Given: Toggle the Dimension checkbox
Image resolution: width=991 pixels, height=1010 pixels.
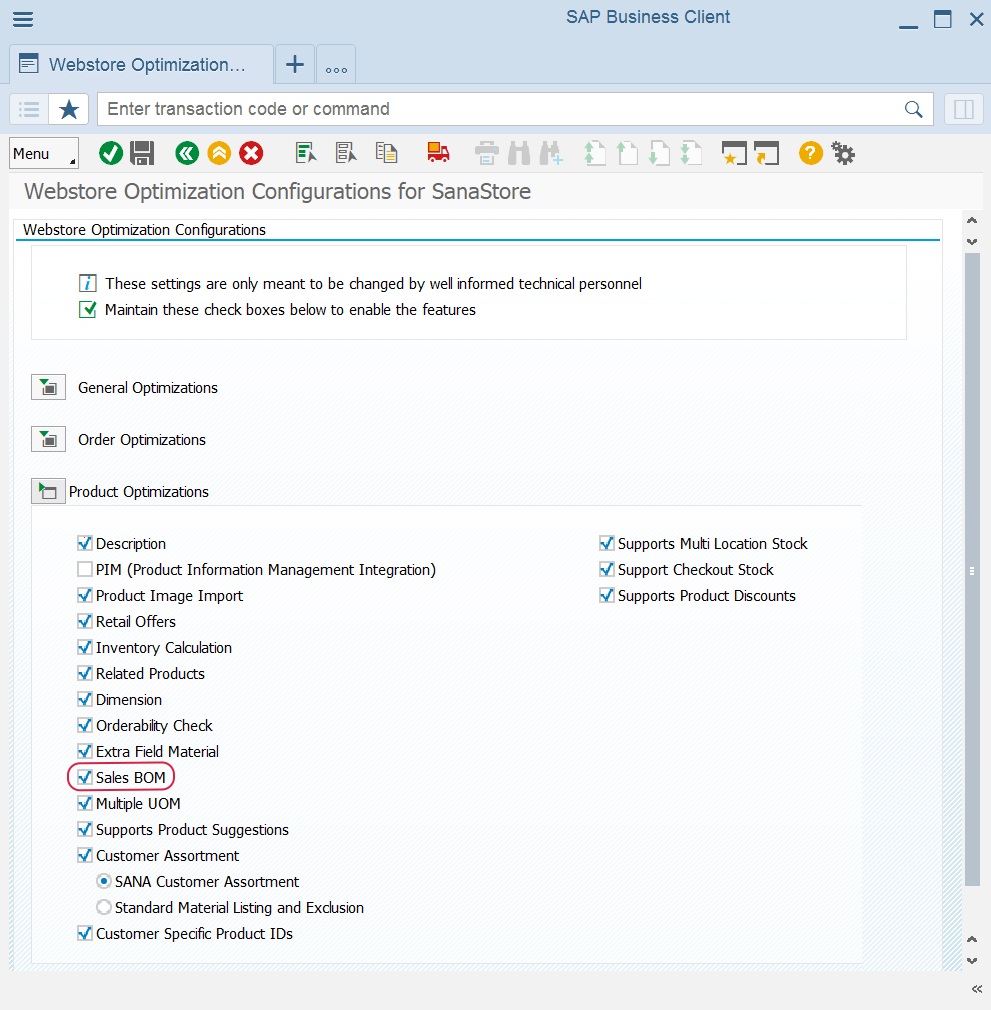Looking at the screenshot, I should point(84,699).
